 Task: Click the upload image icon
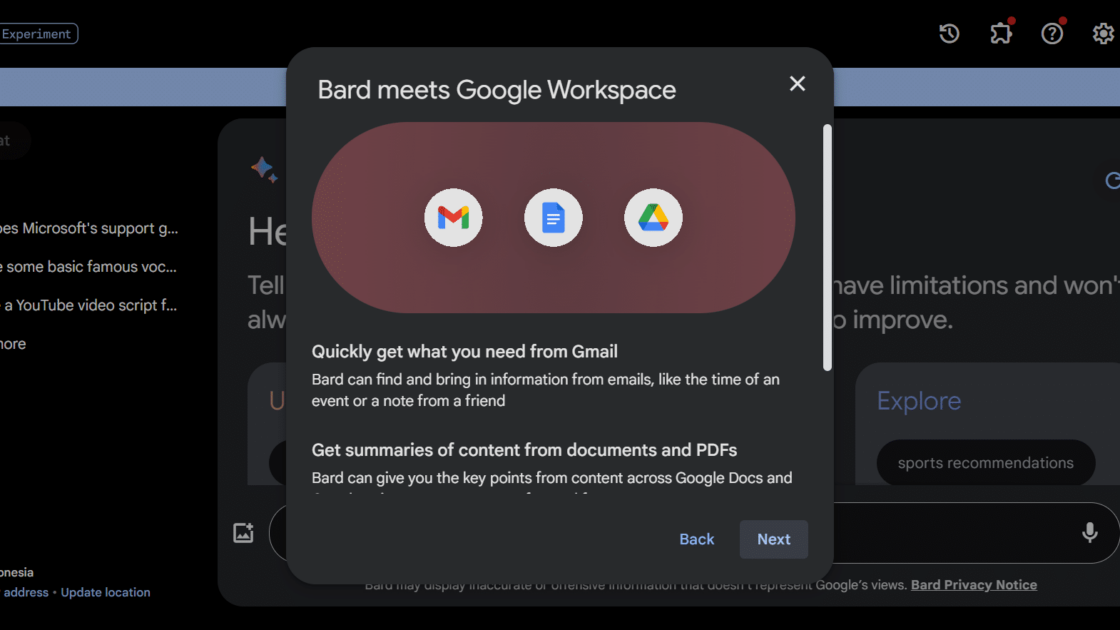click(x=244, y=533)
